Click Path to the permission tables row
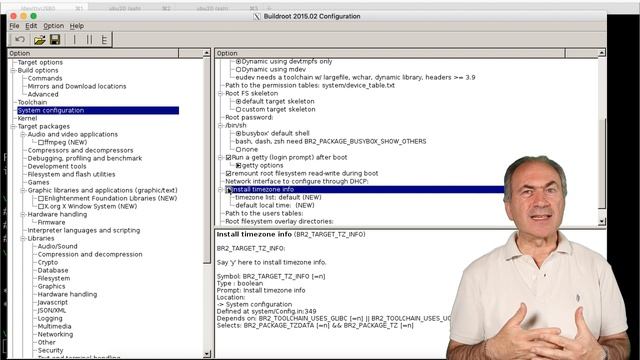640x360 pixels. 310,86
